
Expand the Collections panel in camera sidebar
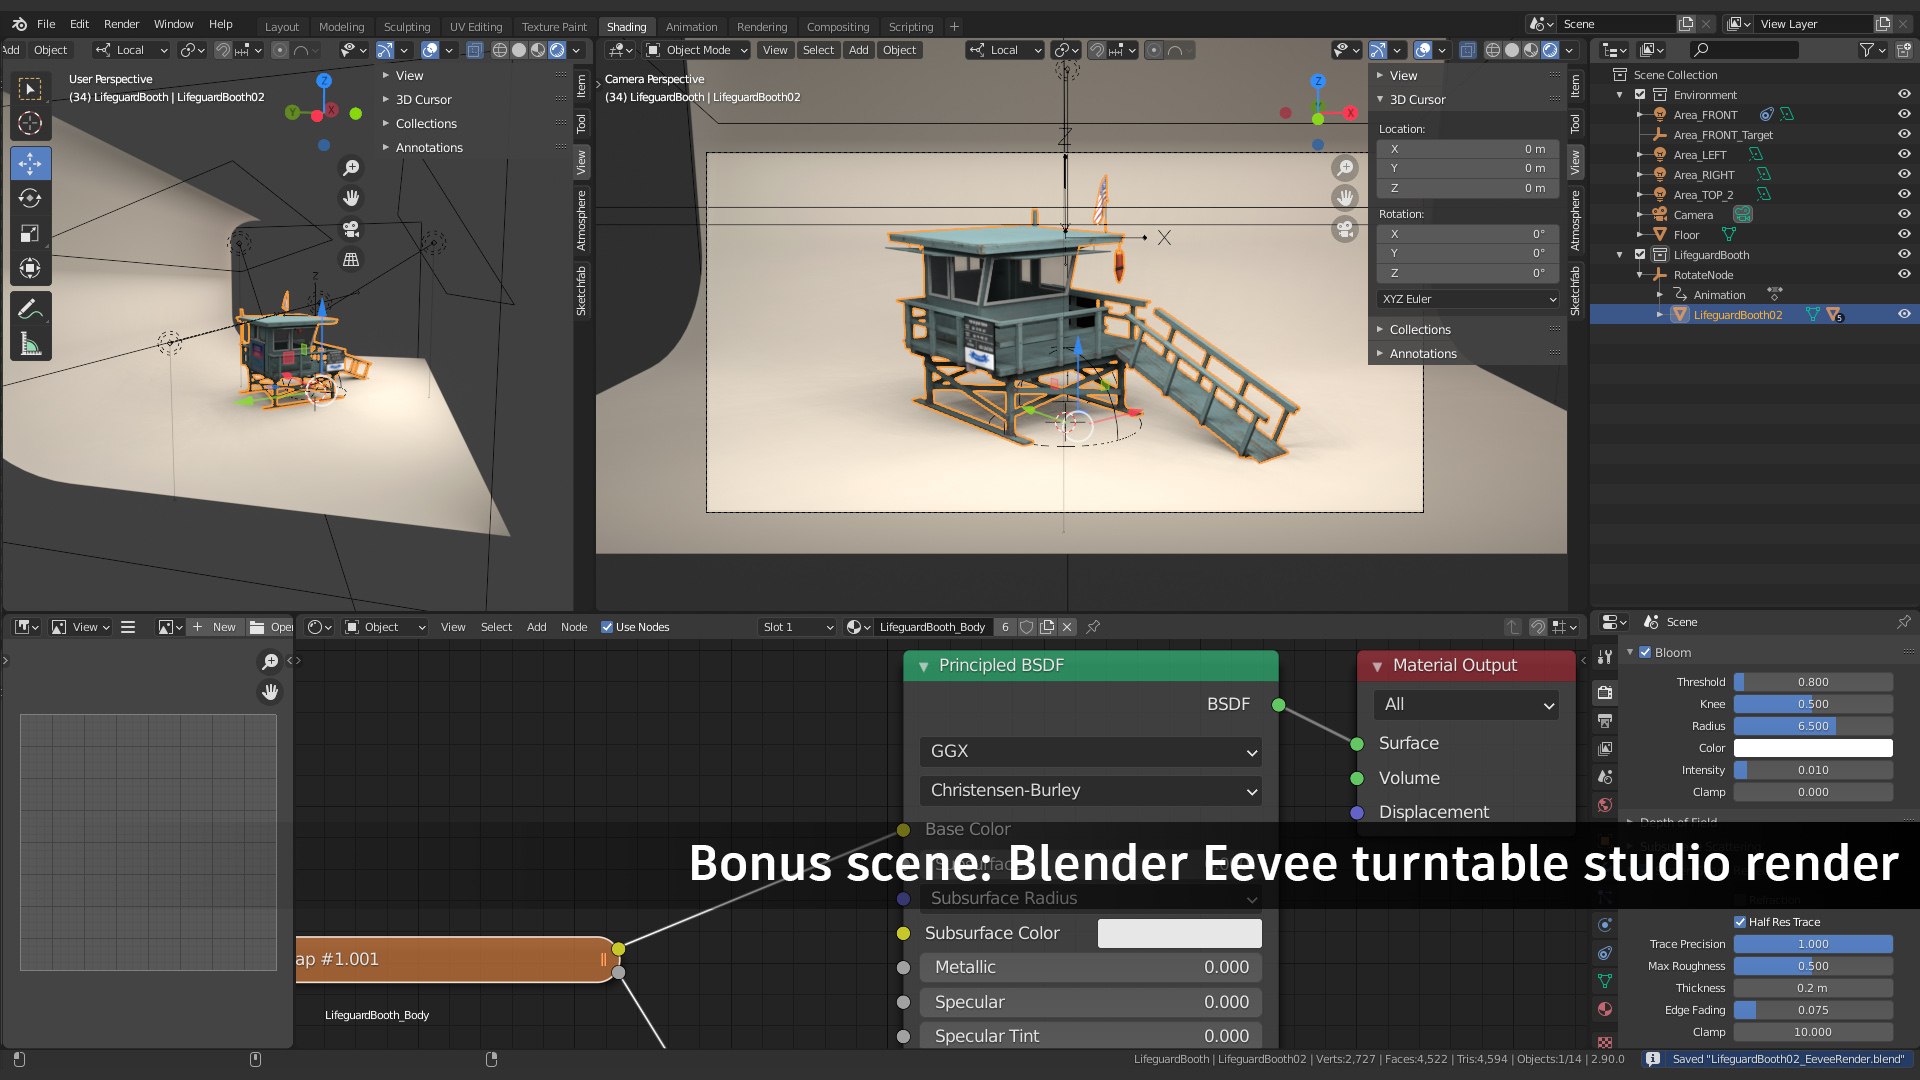[1419, 329]
